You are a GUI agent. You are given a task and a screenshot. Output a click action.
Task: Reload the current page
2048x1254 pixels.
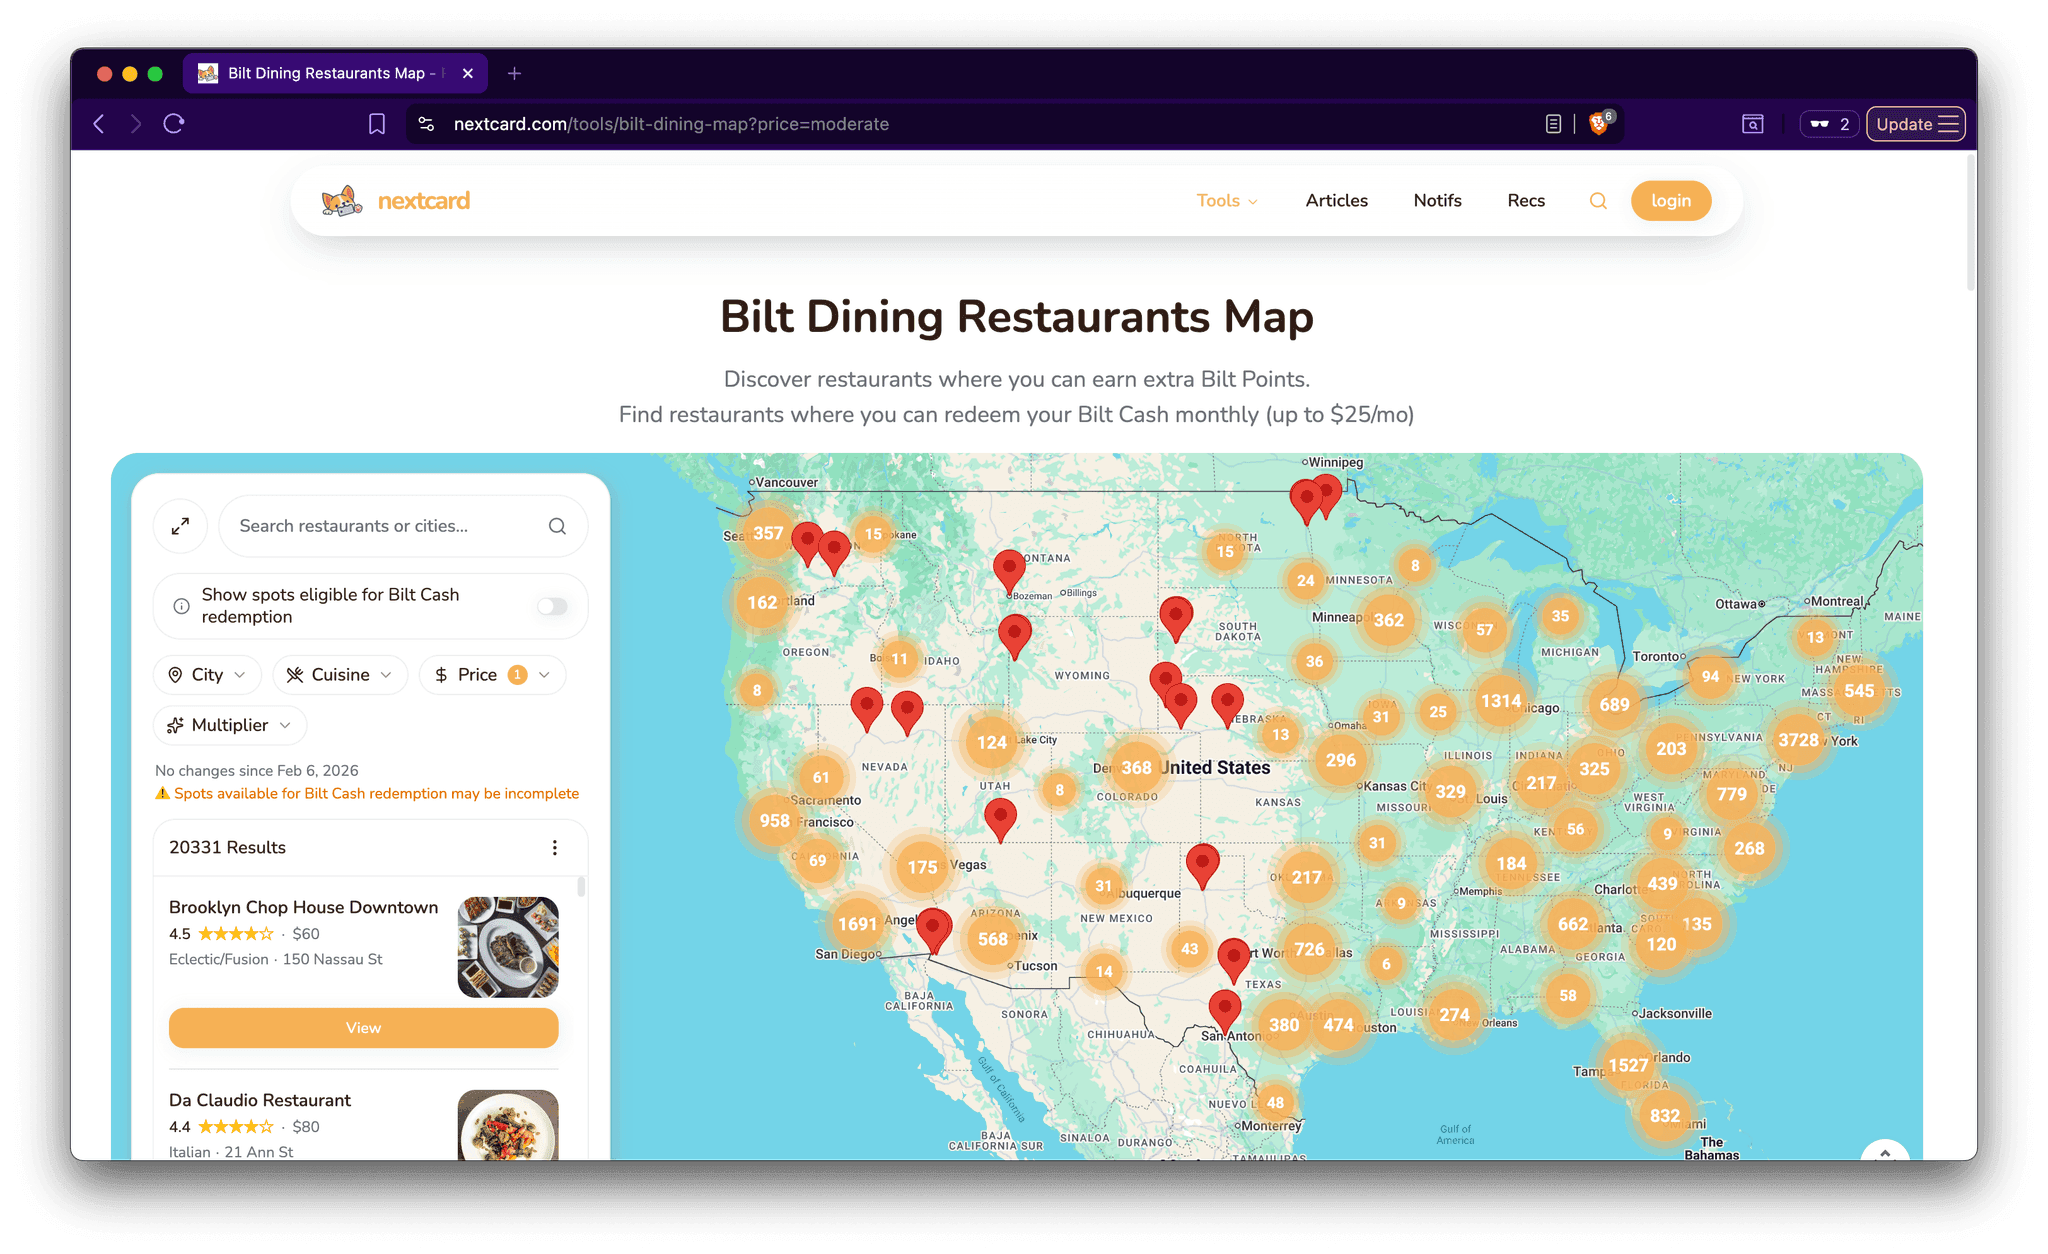(x=174, y=124)
